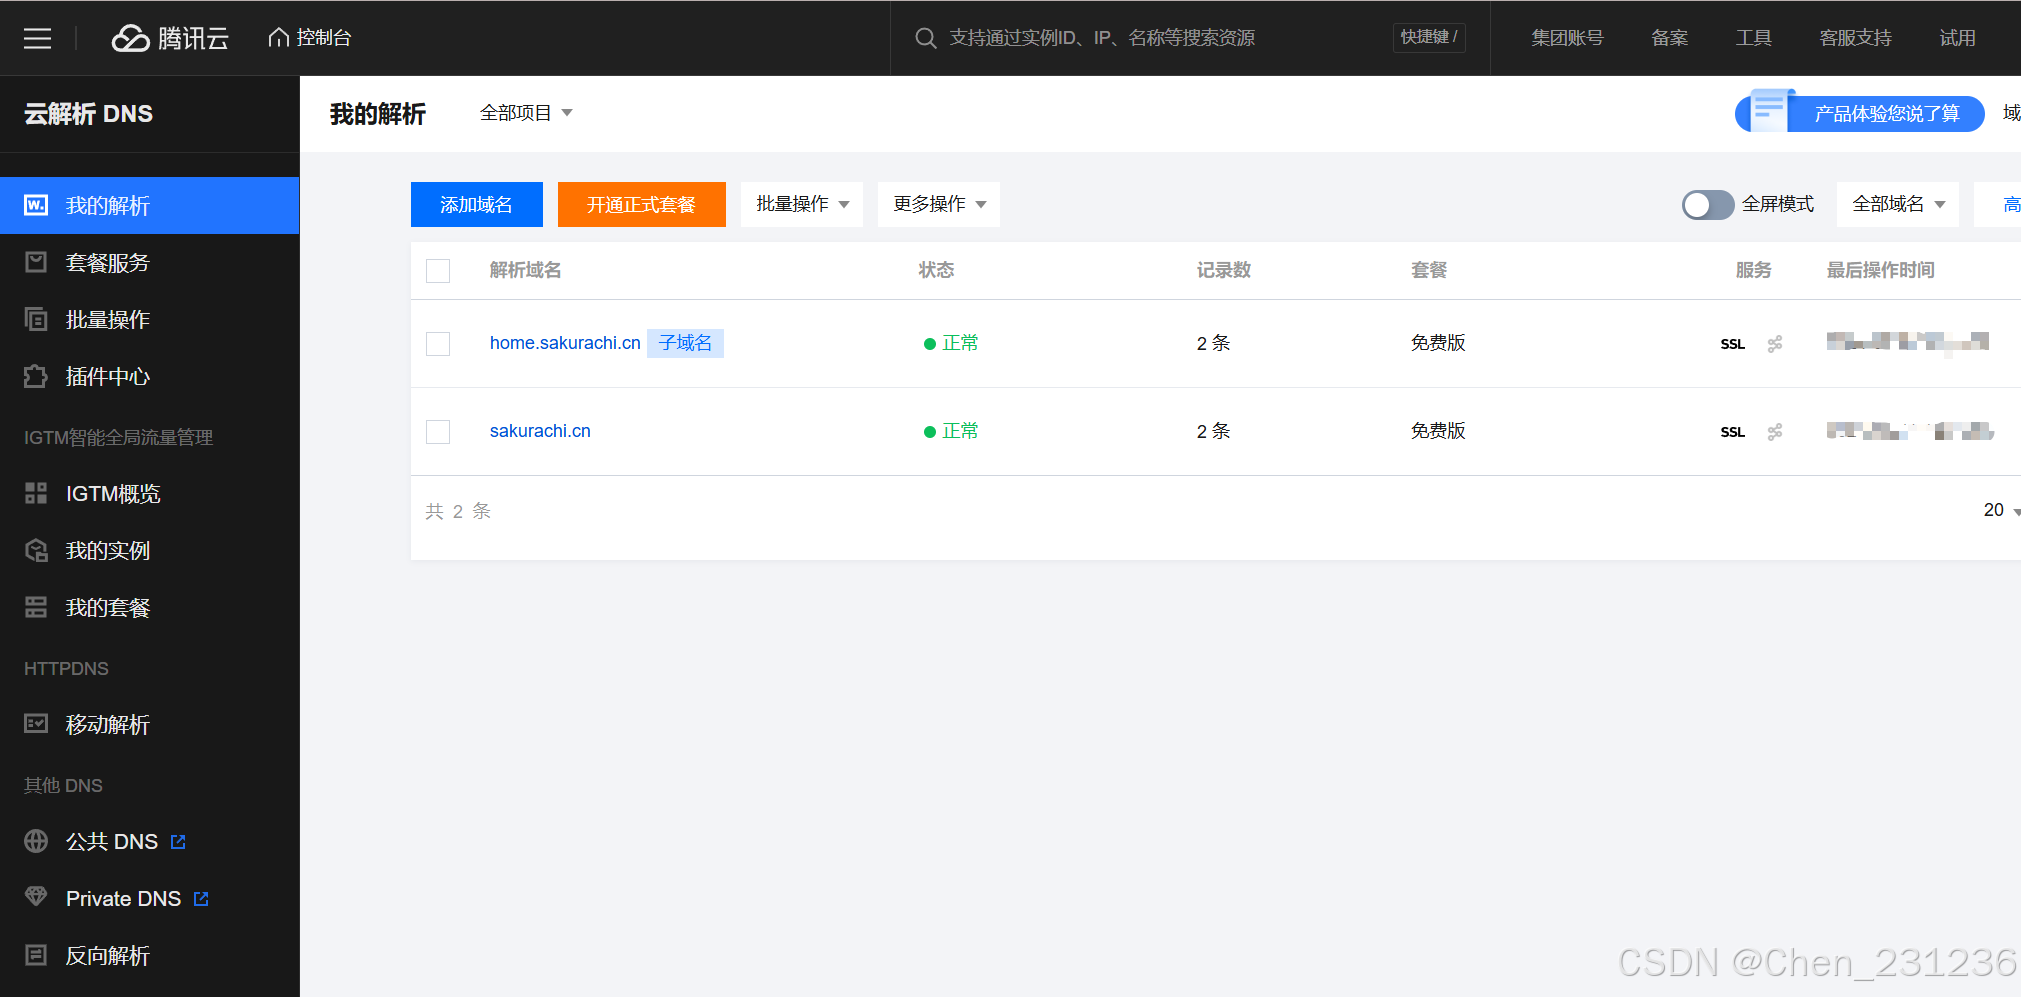Select 移动解析 in sidebar
The height and width of the screenshot is (997, 2021).
pos(150,725)
